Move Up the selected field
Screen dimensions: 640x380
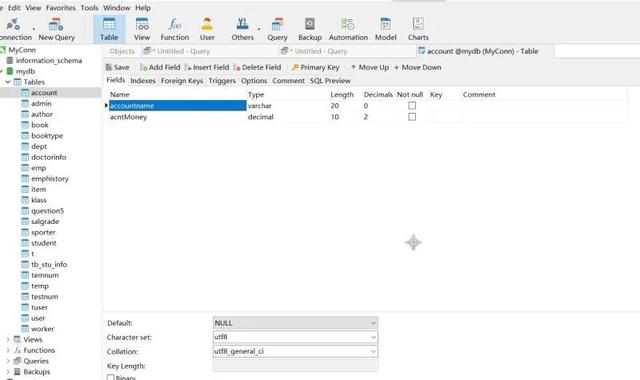pyautogui.click(x=370, y=67)
